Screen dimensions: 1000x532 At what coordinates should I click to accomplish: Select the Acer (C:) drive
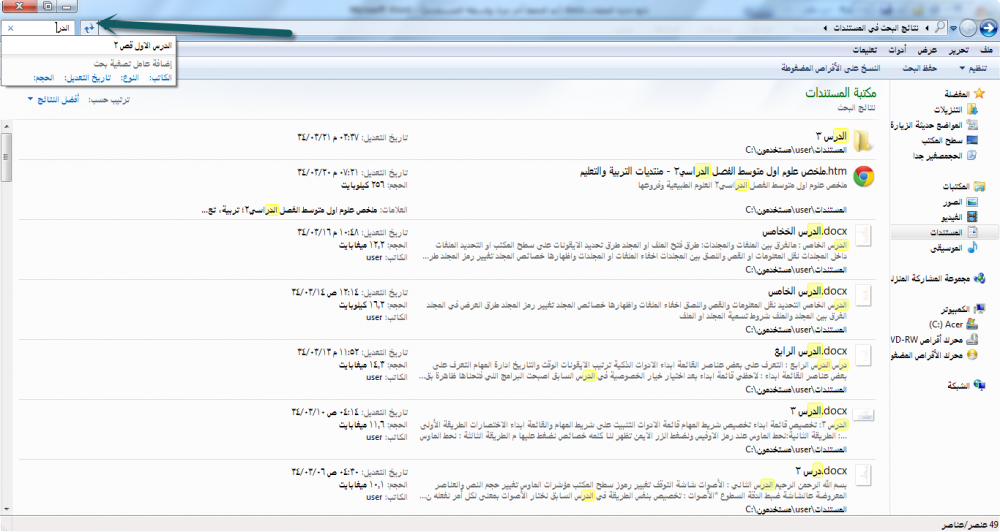pos(950,324)
